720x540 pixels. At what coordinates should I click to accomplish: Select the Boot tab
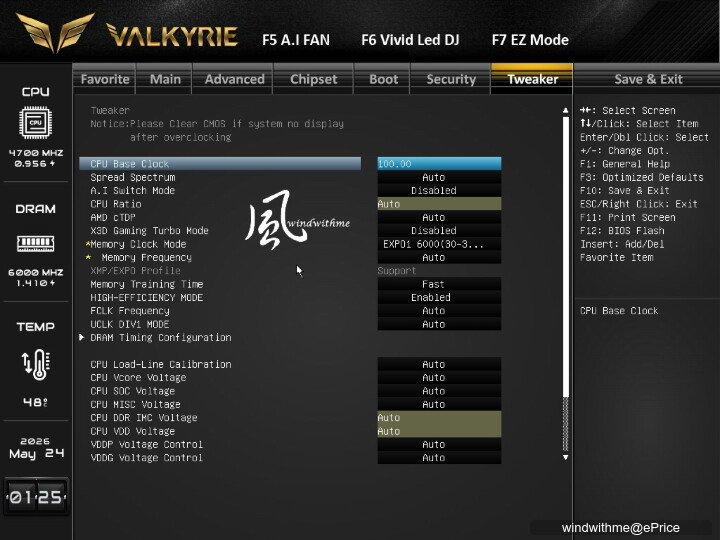click(383, 79)
